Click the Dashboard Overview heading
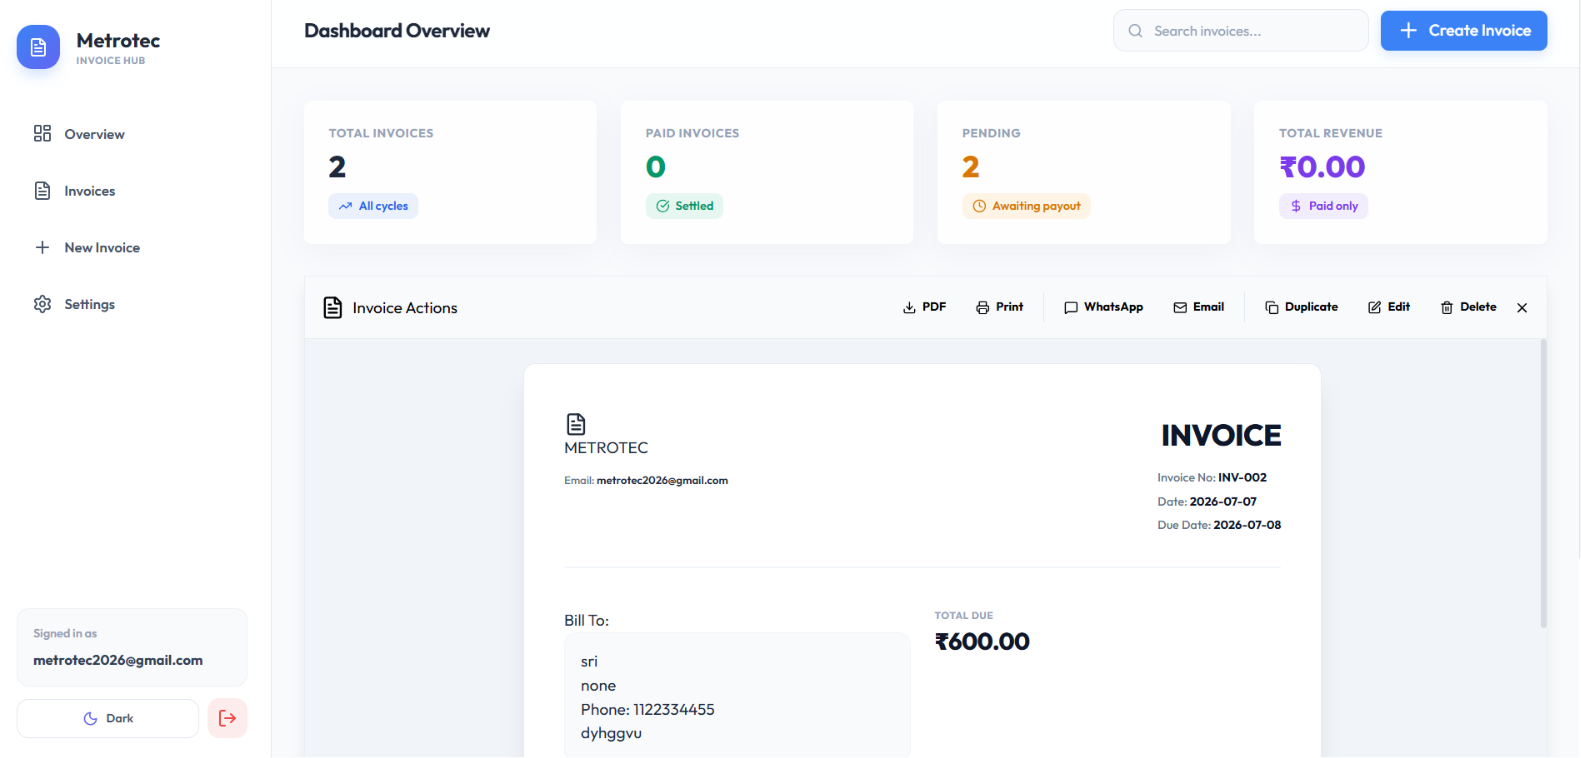 397,31
